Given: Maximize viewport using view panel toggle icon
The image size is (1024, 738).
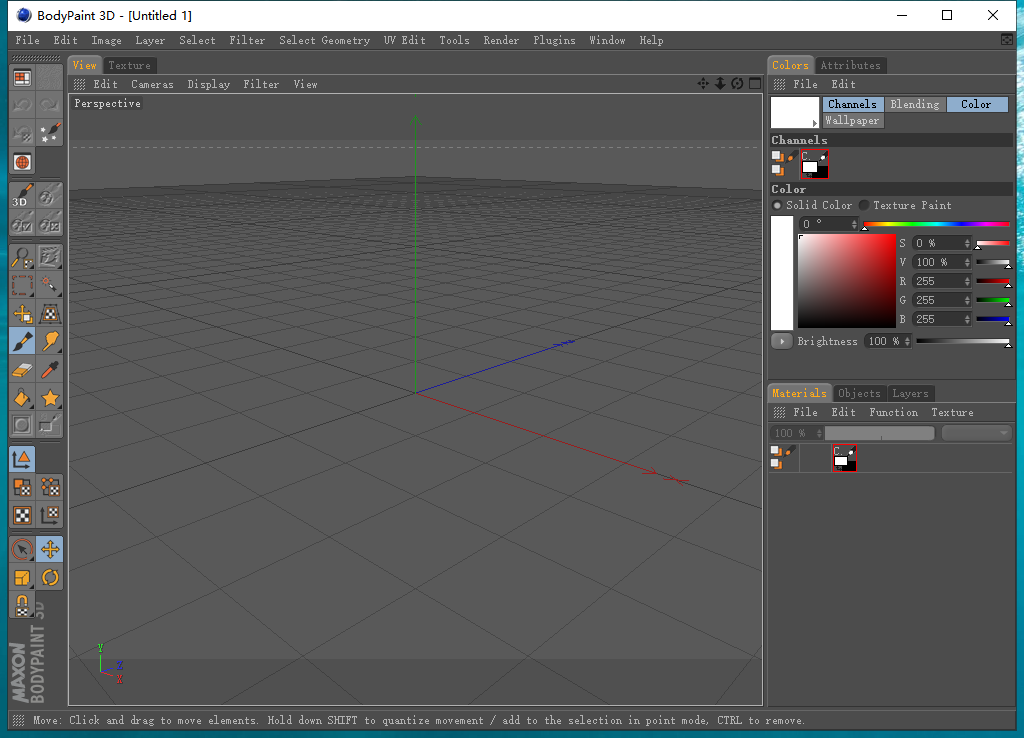Looking at the screenshot, I should (755, 84).
